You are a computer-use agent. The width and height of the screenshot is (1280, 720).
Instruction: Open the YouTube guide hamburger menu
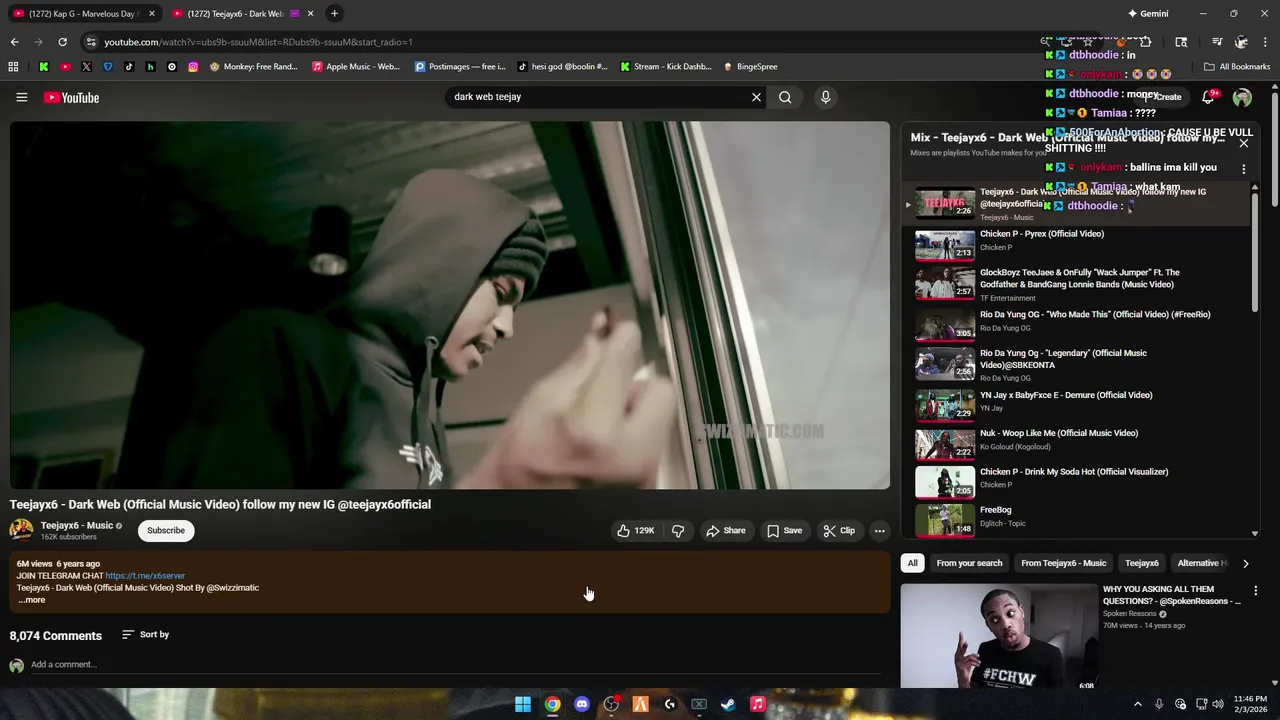tap(21, 97)
